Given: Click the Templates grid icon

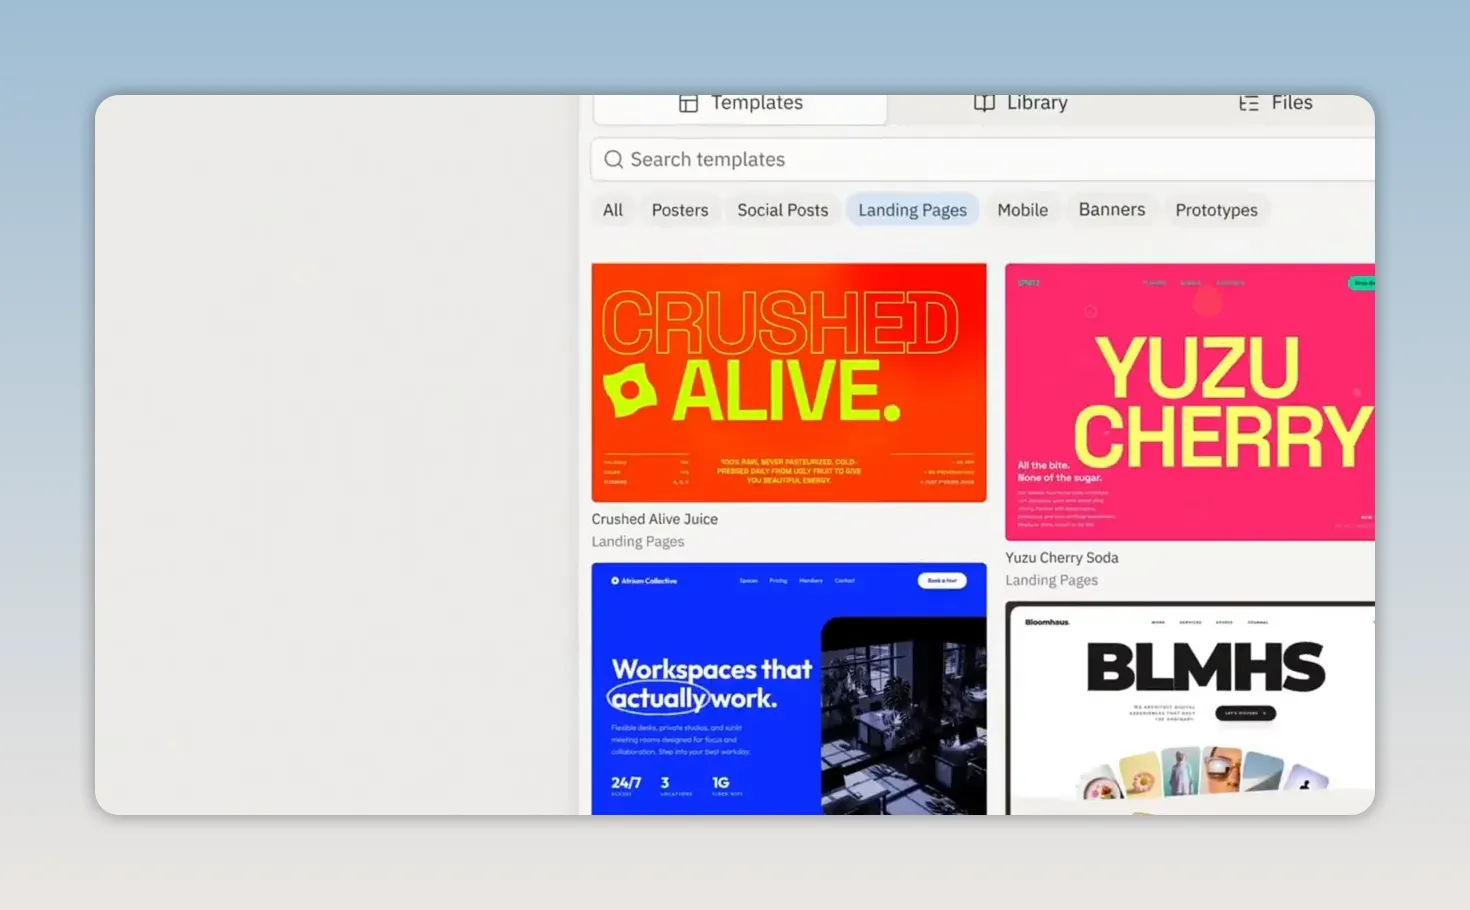Looking at the screenshot, I should 688,103.
